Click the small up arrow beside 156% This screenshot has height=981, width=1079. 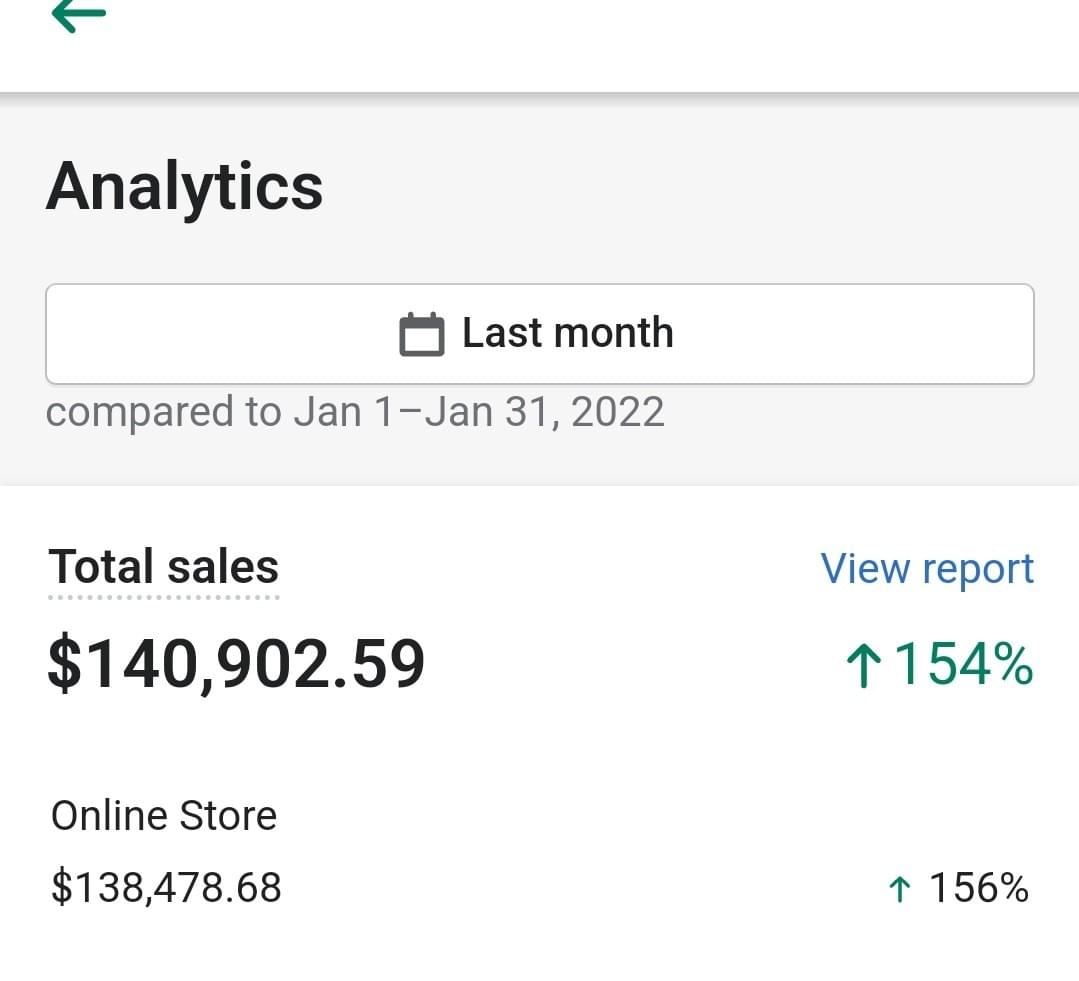tap(899, 888)
